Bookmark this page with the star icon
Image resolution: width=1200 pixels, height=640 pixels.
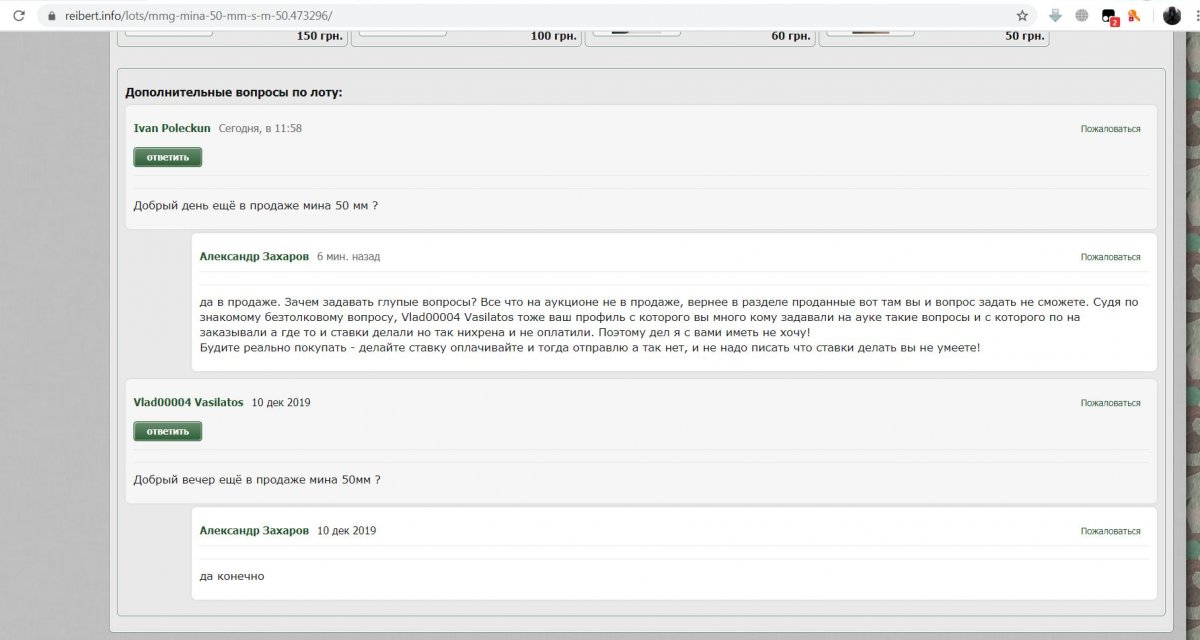click(x=1022, y=16)
